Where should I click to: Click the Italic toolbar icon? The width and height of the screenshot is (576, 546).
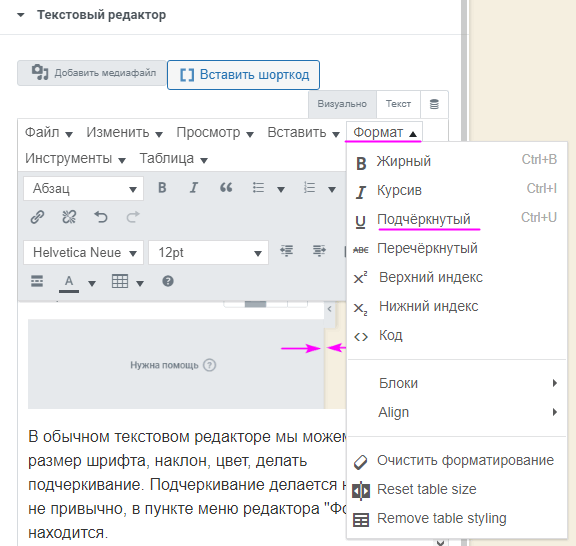194,188
